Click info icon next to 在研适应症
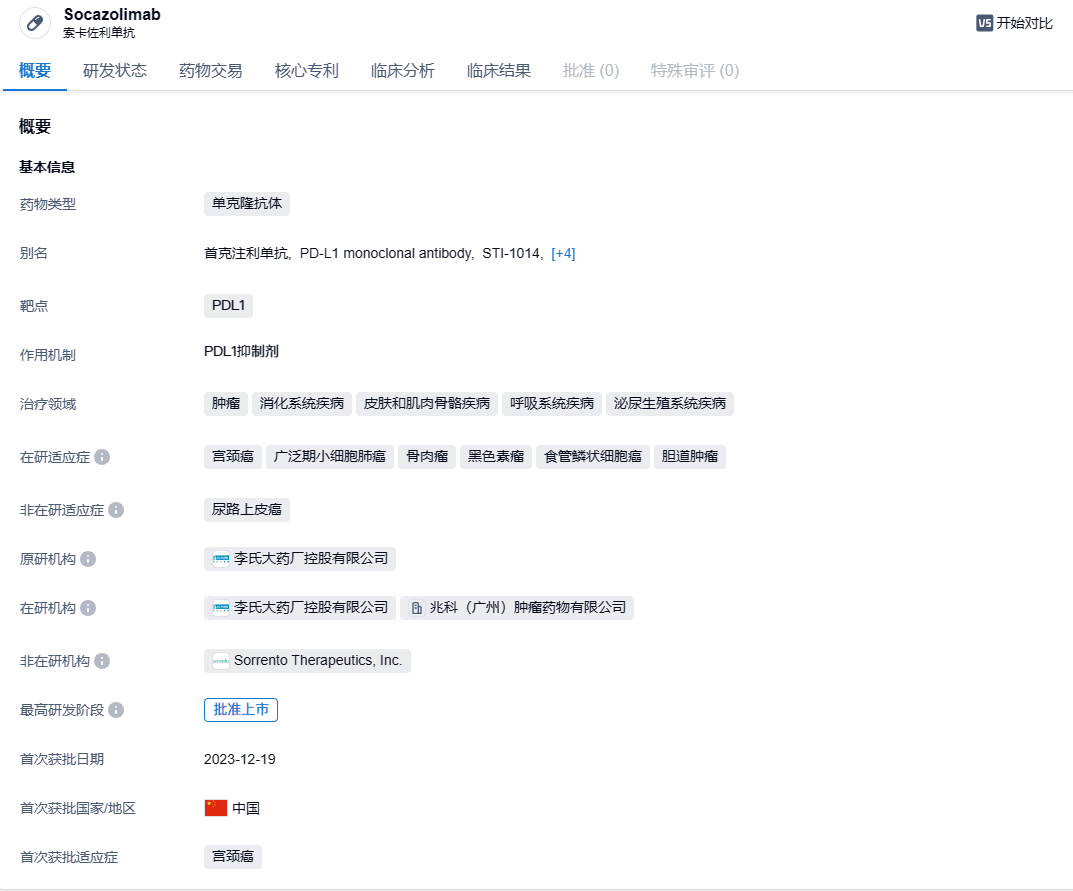 click(102, 457)
